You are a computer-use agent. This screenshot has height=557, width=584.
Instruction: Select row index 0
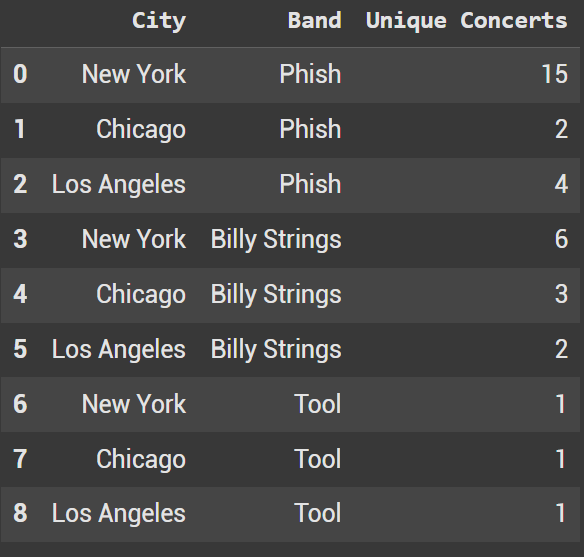click(x=20, y=74)
